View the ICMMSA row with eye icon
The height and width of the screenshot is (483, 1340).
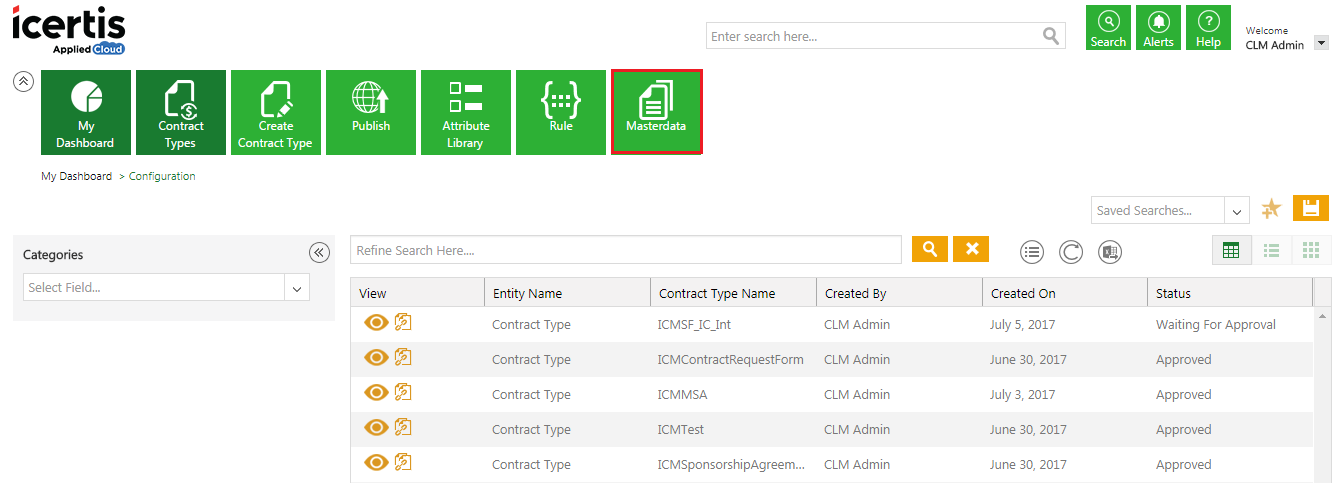point(376,393)
